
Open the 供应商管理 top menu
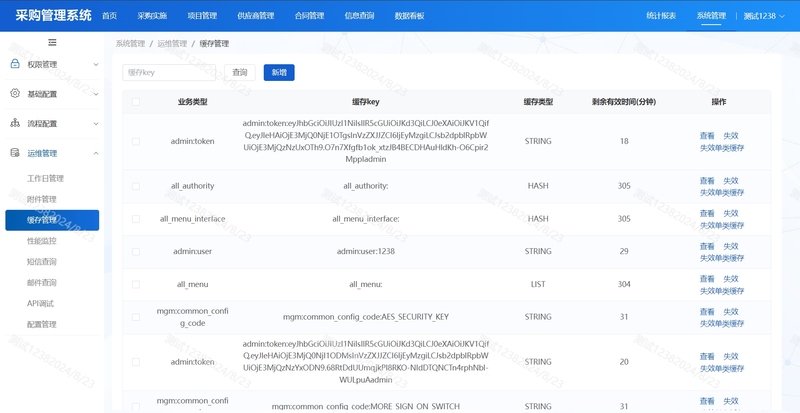256,16
